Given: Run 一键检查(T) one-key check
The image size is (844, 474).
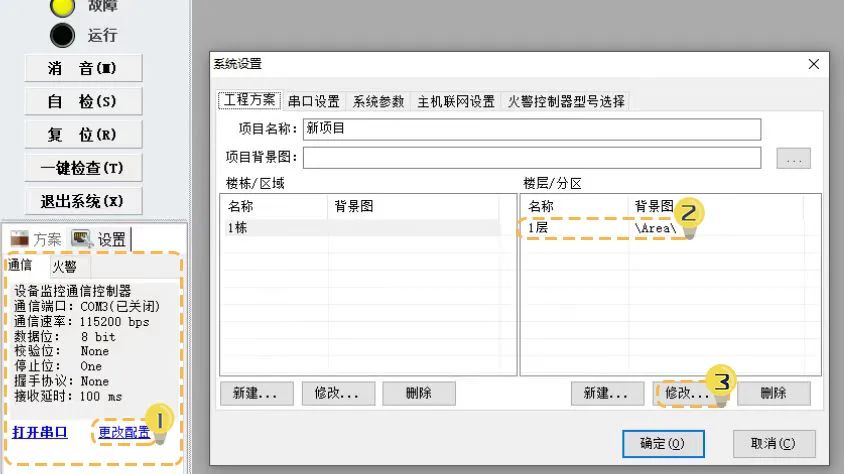Looking at the screenshot, I should [83, 167].
